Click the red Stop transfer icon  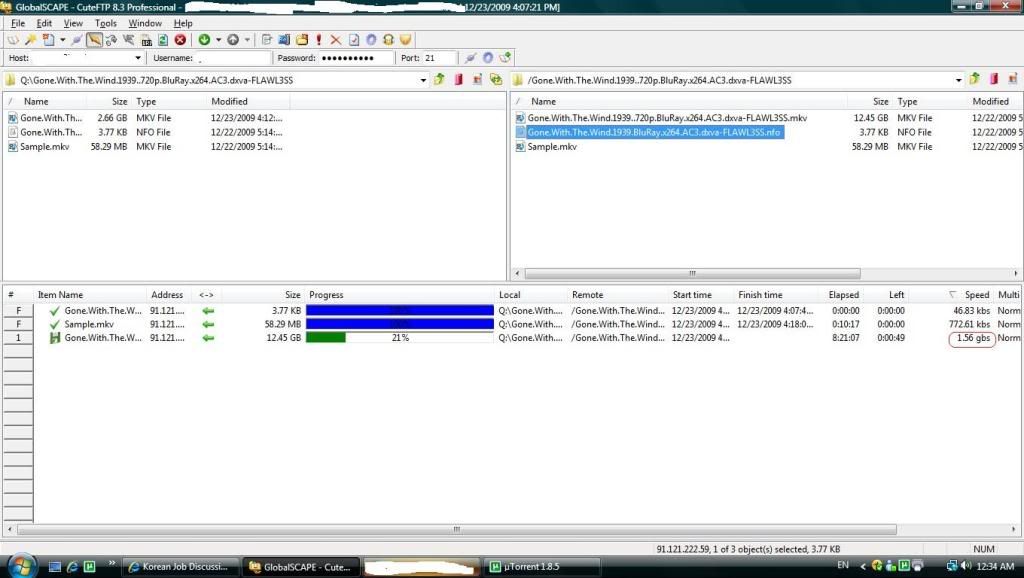pos(180,40)
